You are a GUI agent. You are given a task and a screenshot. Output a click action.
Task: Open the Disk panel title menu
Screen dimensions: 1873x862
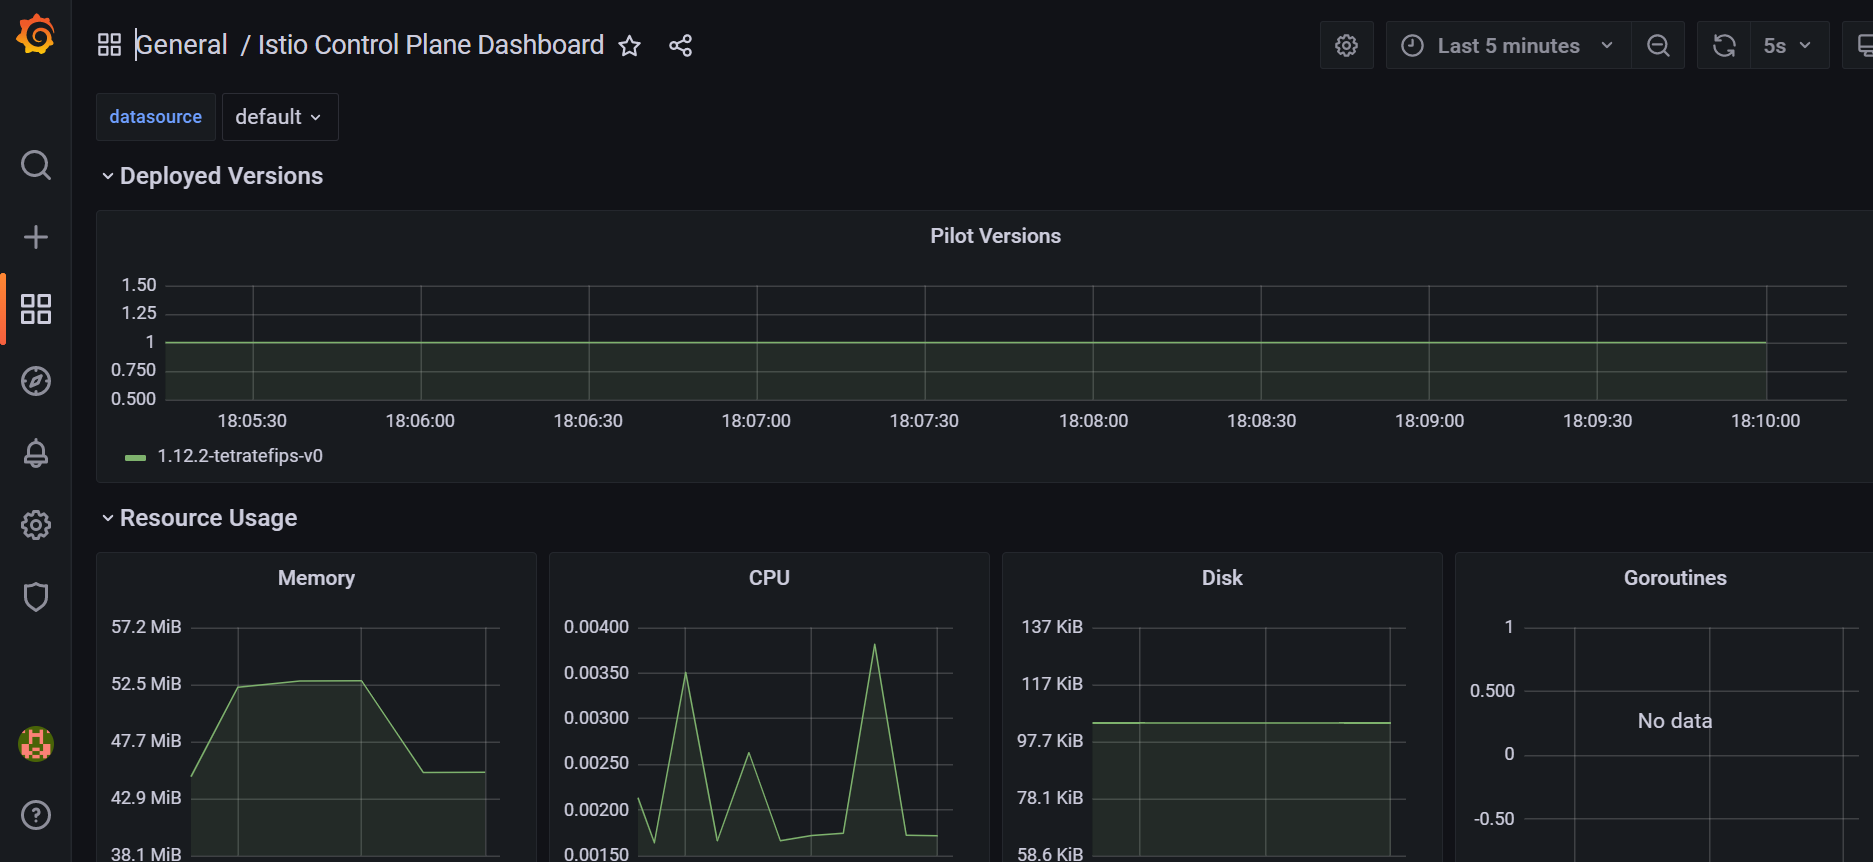1222,578
